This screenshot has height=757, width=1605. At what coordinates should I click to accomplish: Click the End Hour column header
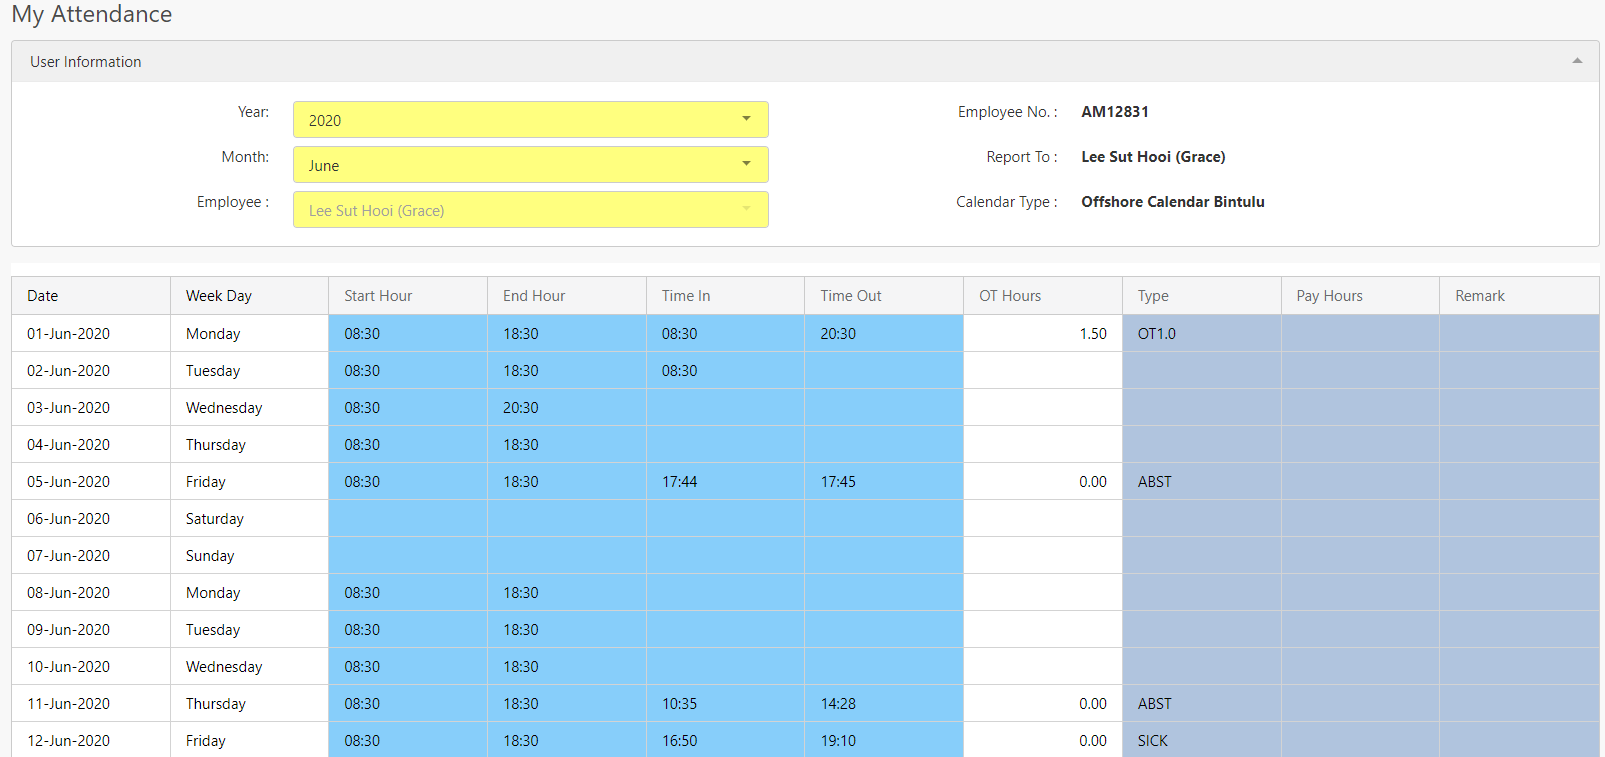coord(567,296)
